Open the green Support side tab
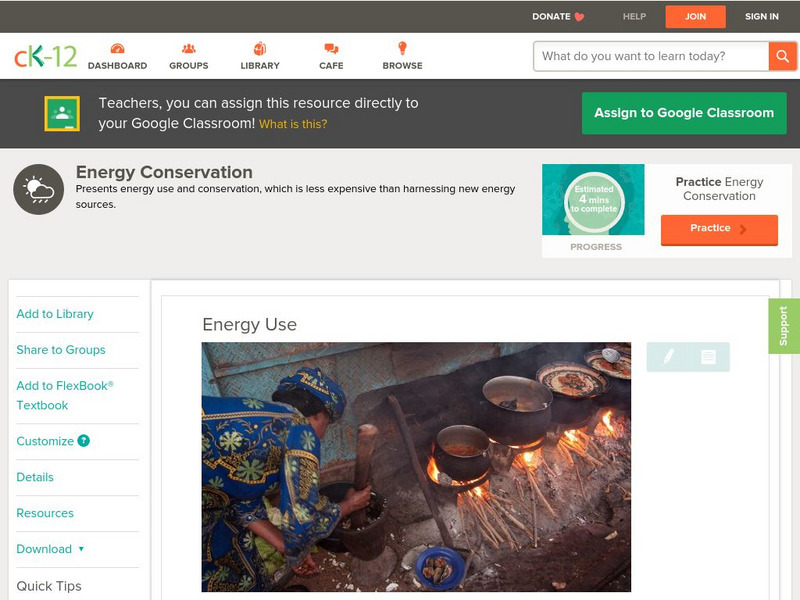Image resolution: width=800 pixels, height=600 pixels. click(x=784, y=326)
